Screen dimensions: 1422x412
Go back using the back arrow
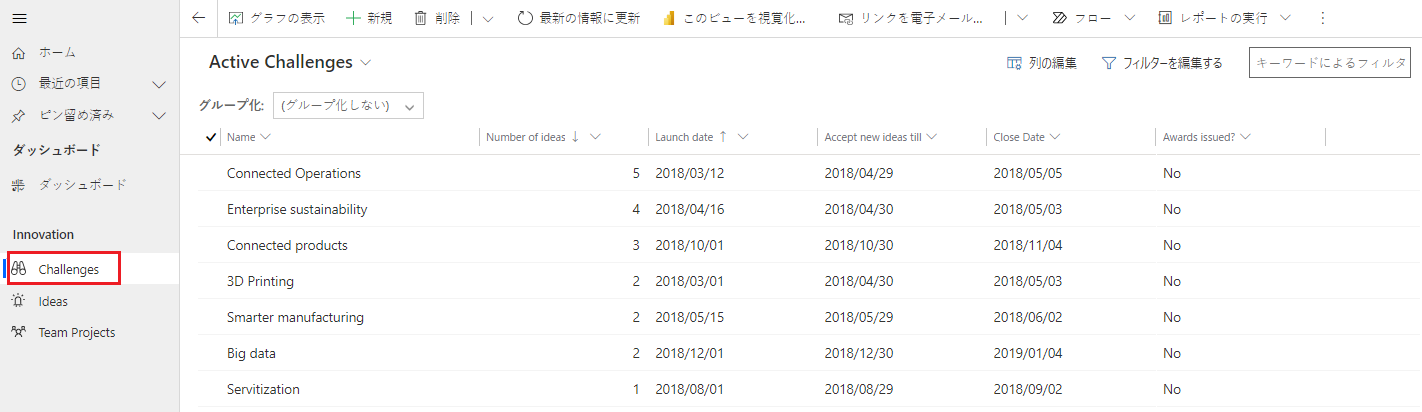coord(198,18)
